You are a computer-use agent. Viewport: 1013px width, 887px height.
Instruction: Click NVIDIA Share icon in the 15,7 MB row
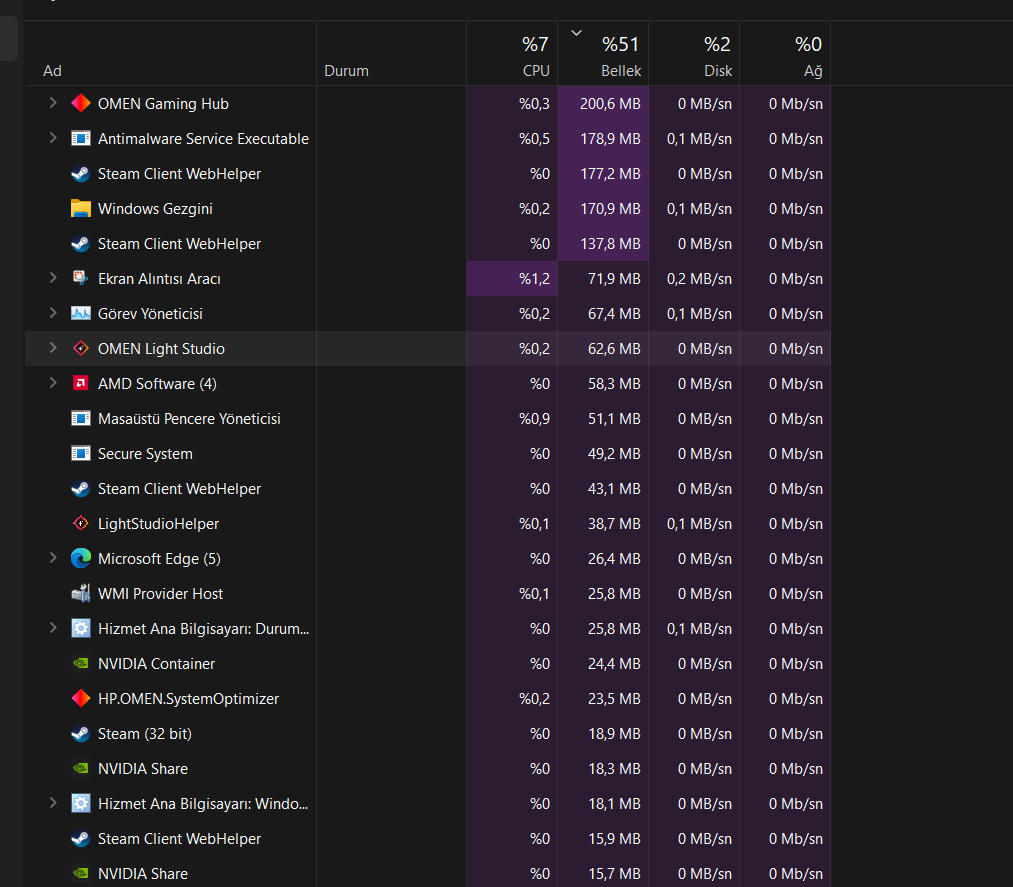pos(81,873)
